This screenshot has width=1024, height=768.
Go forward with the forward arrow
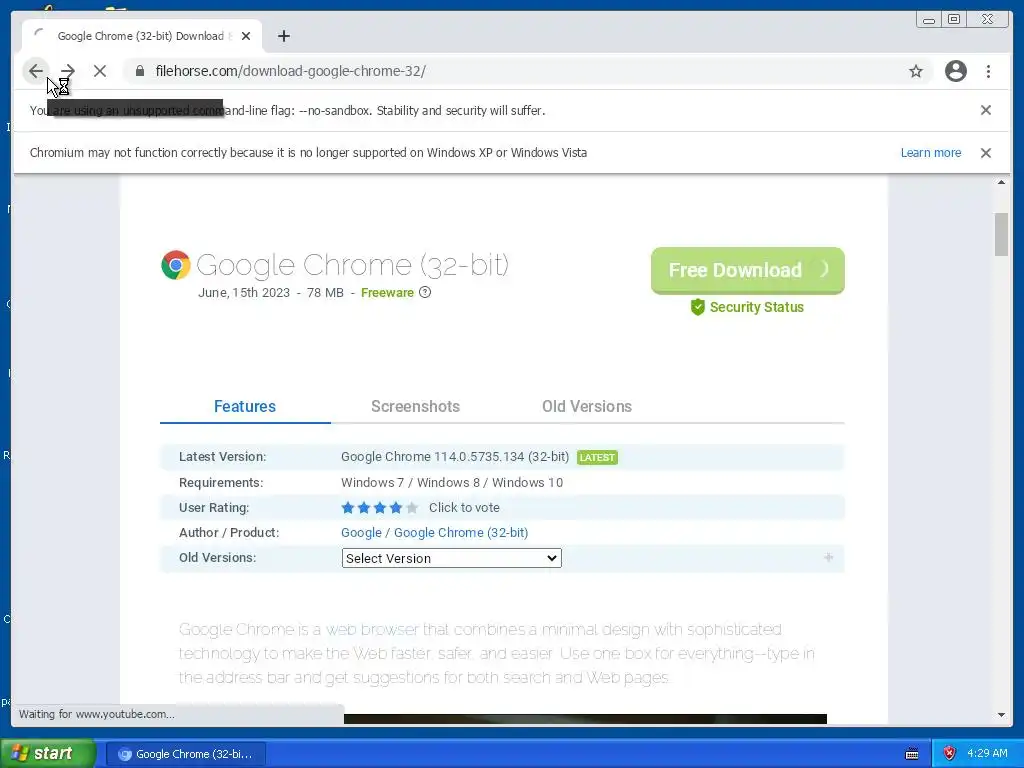tap(68, 71)
